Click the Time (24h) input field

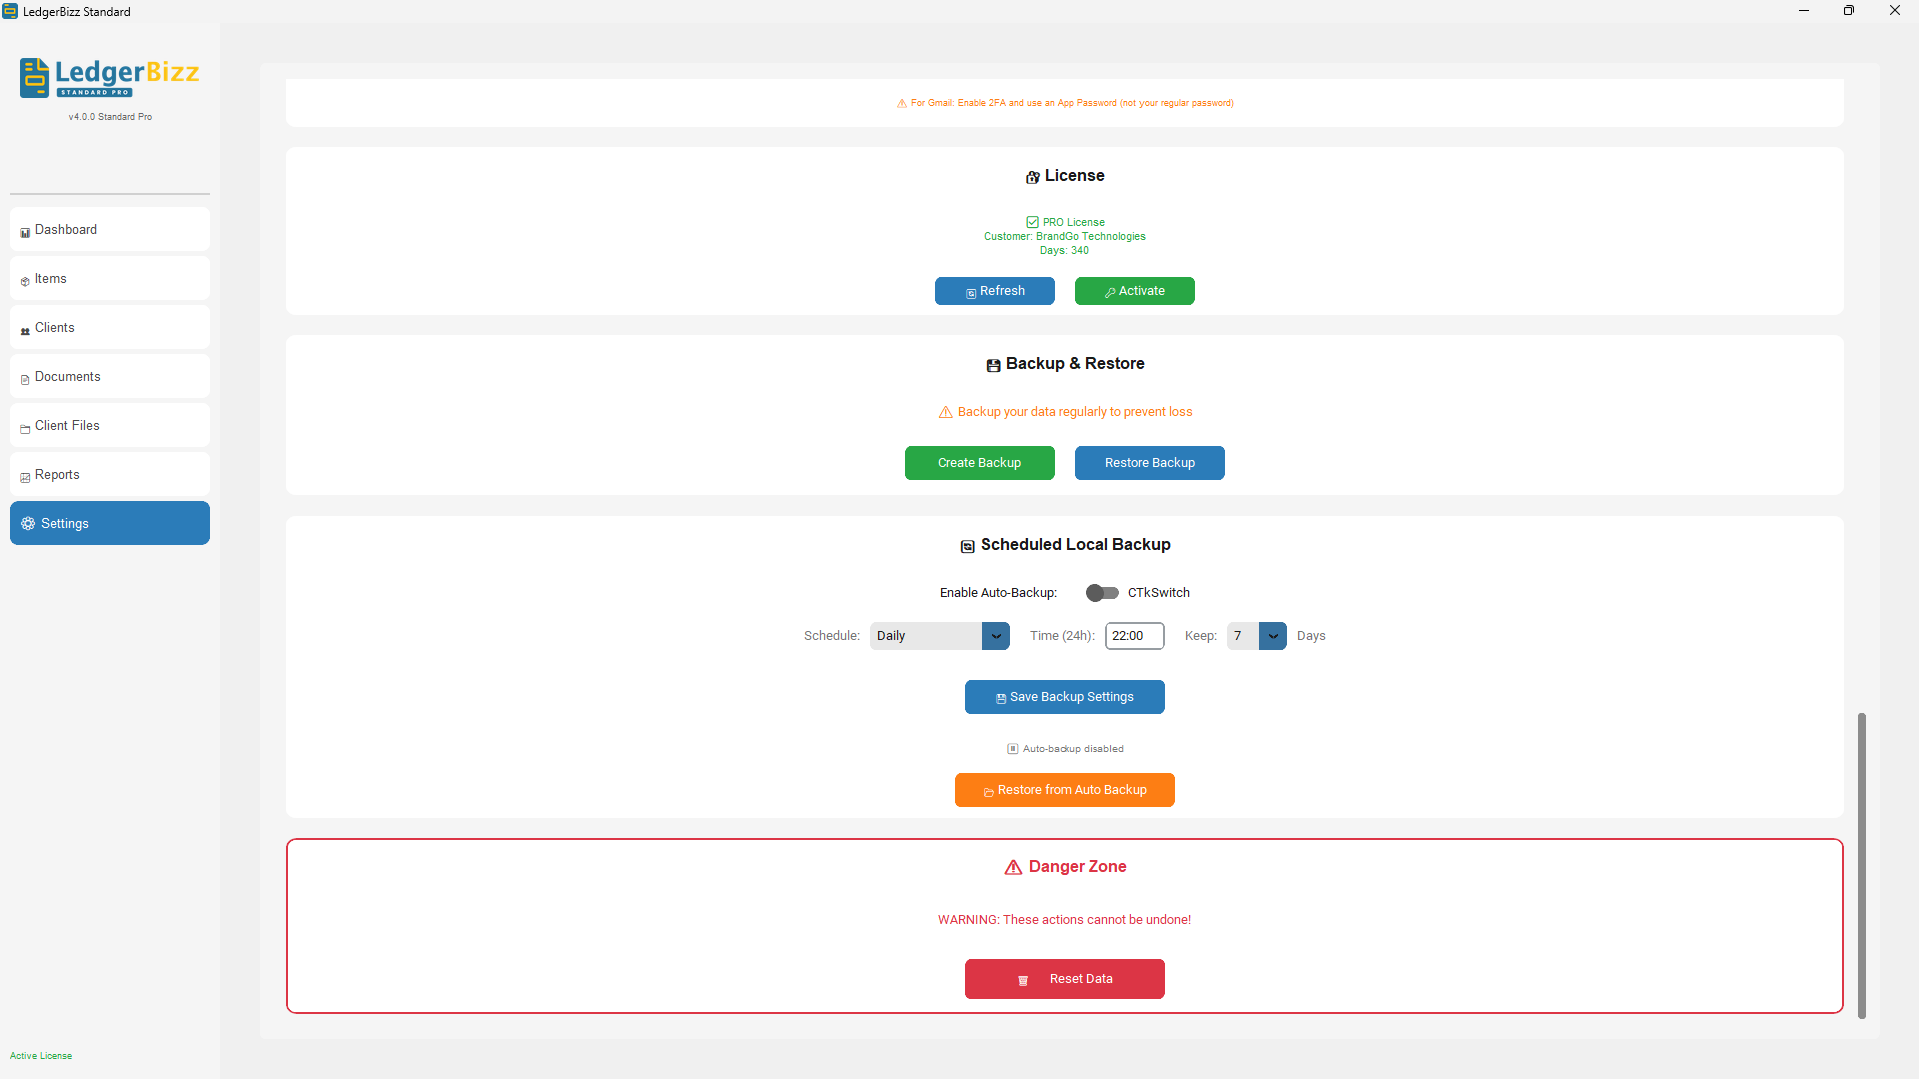coord(1134,636)
